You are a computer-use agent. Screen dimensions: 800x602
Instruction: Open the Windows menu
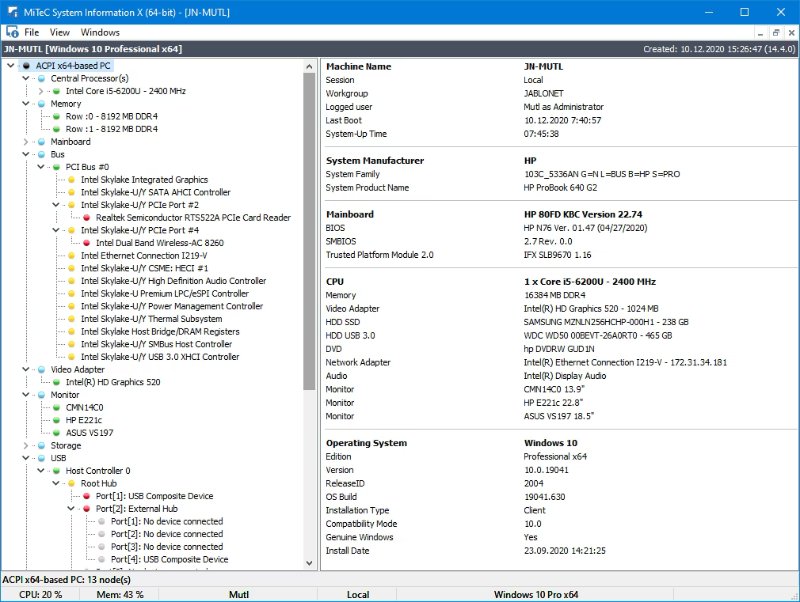pyautogui.click(x=100, y=32)
